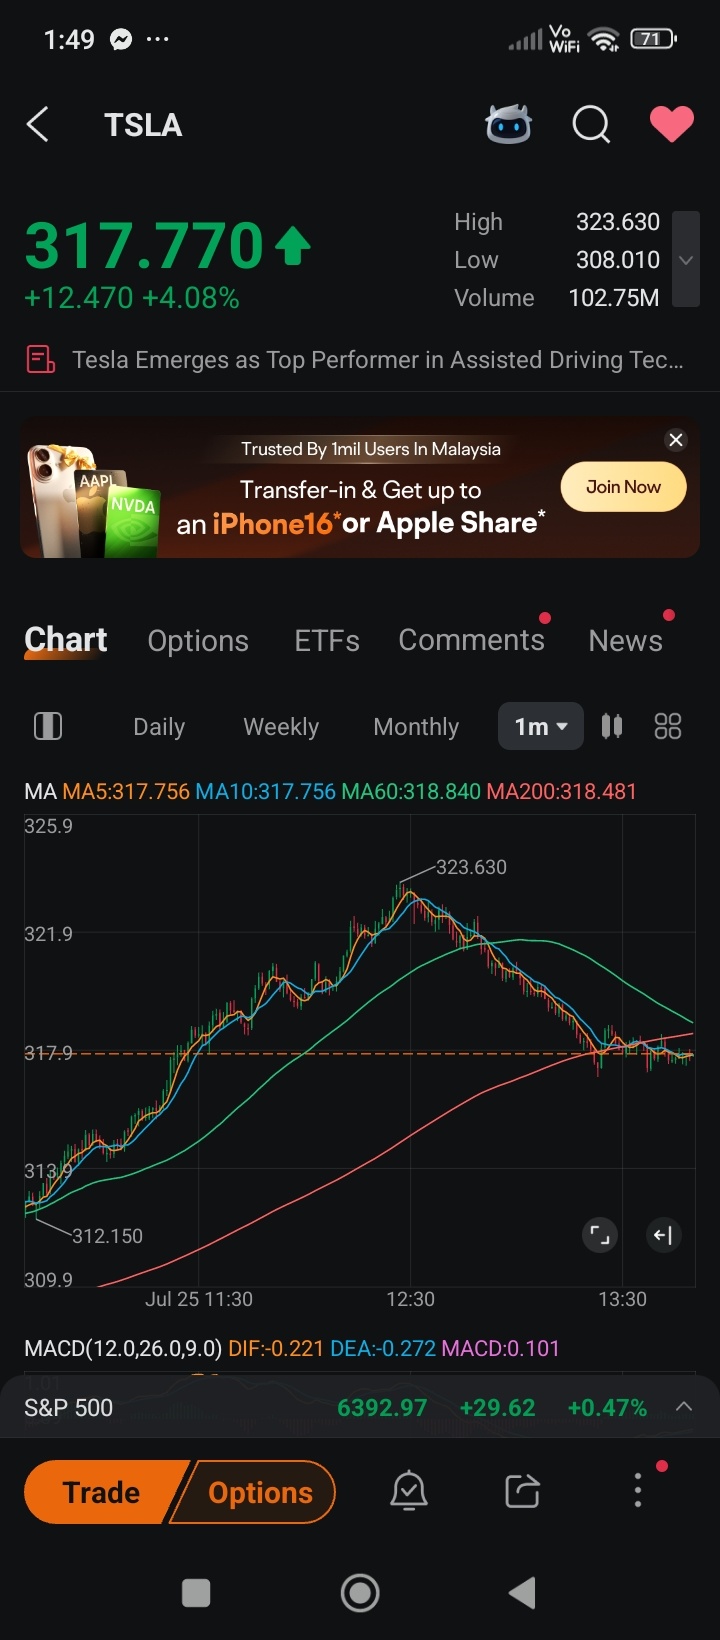720x1640 pixels.
Task: Set a price alert with bell icon
Action: 408,1491
